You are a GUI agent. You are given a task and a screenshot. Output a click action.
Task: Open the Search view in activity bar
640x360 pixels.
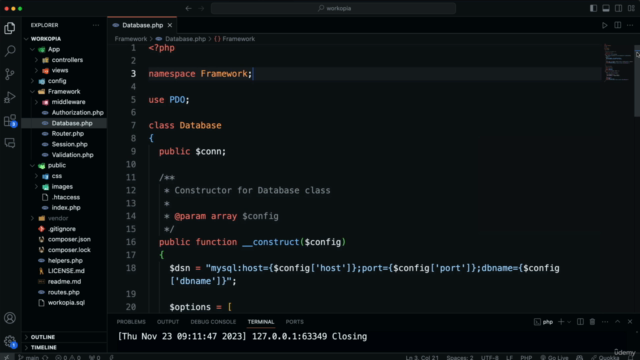pyautogui.click(x=10, y=51)
